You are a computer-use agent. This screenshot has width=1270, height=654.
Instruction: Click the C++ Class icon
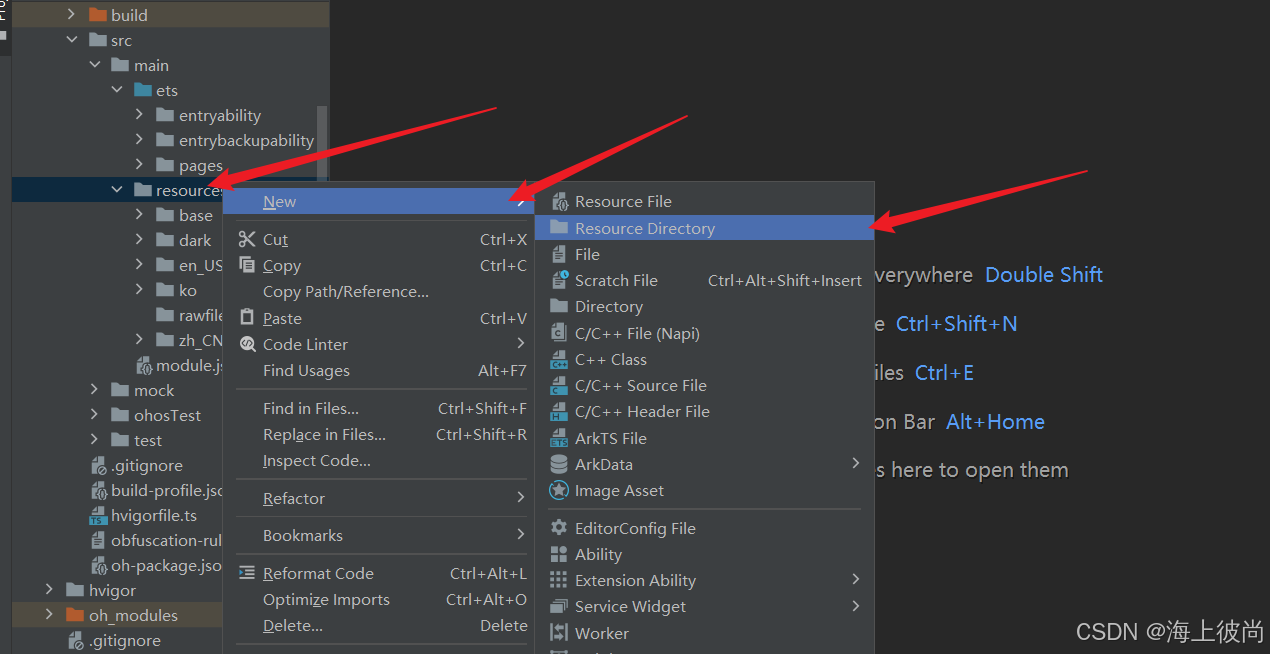point(559,360)
